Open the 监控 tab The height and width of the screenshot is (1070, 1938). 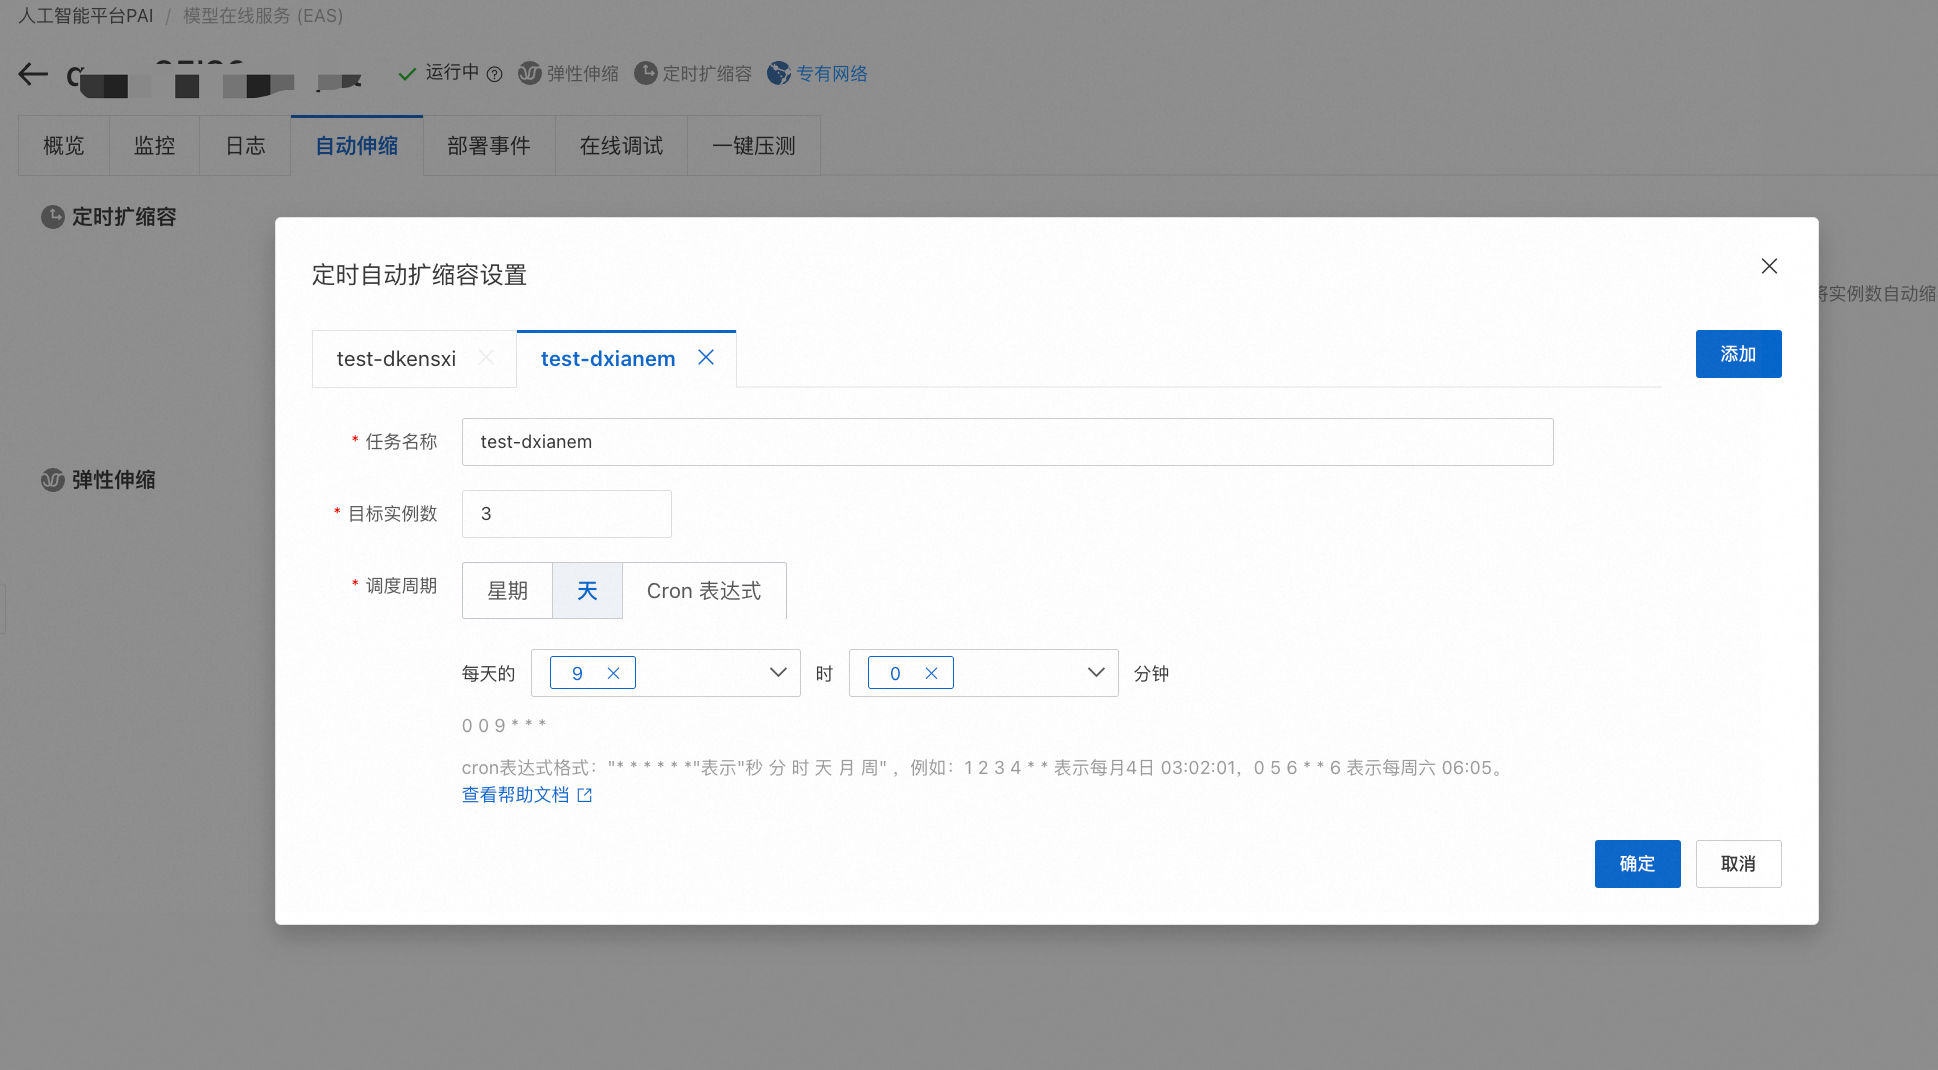(x=154, y=146)
